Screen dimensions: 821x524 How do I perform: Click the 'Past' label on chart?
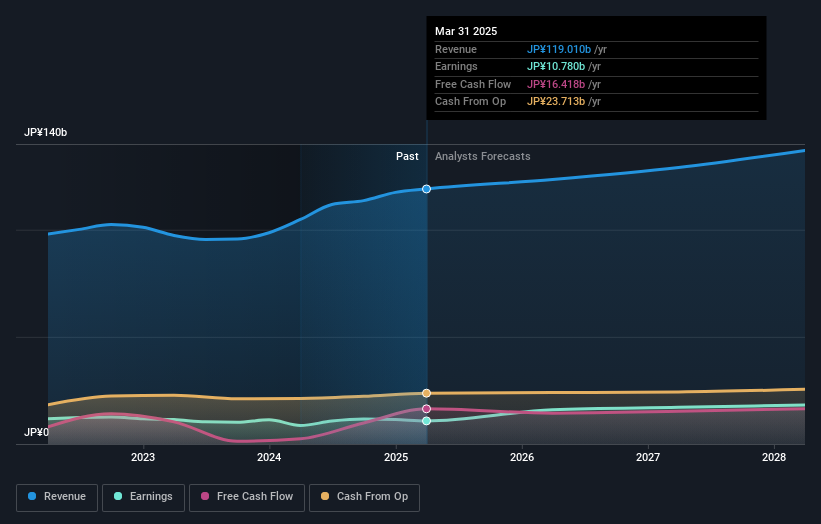tap(407, 157)
